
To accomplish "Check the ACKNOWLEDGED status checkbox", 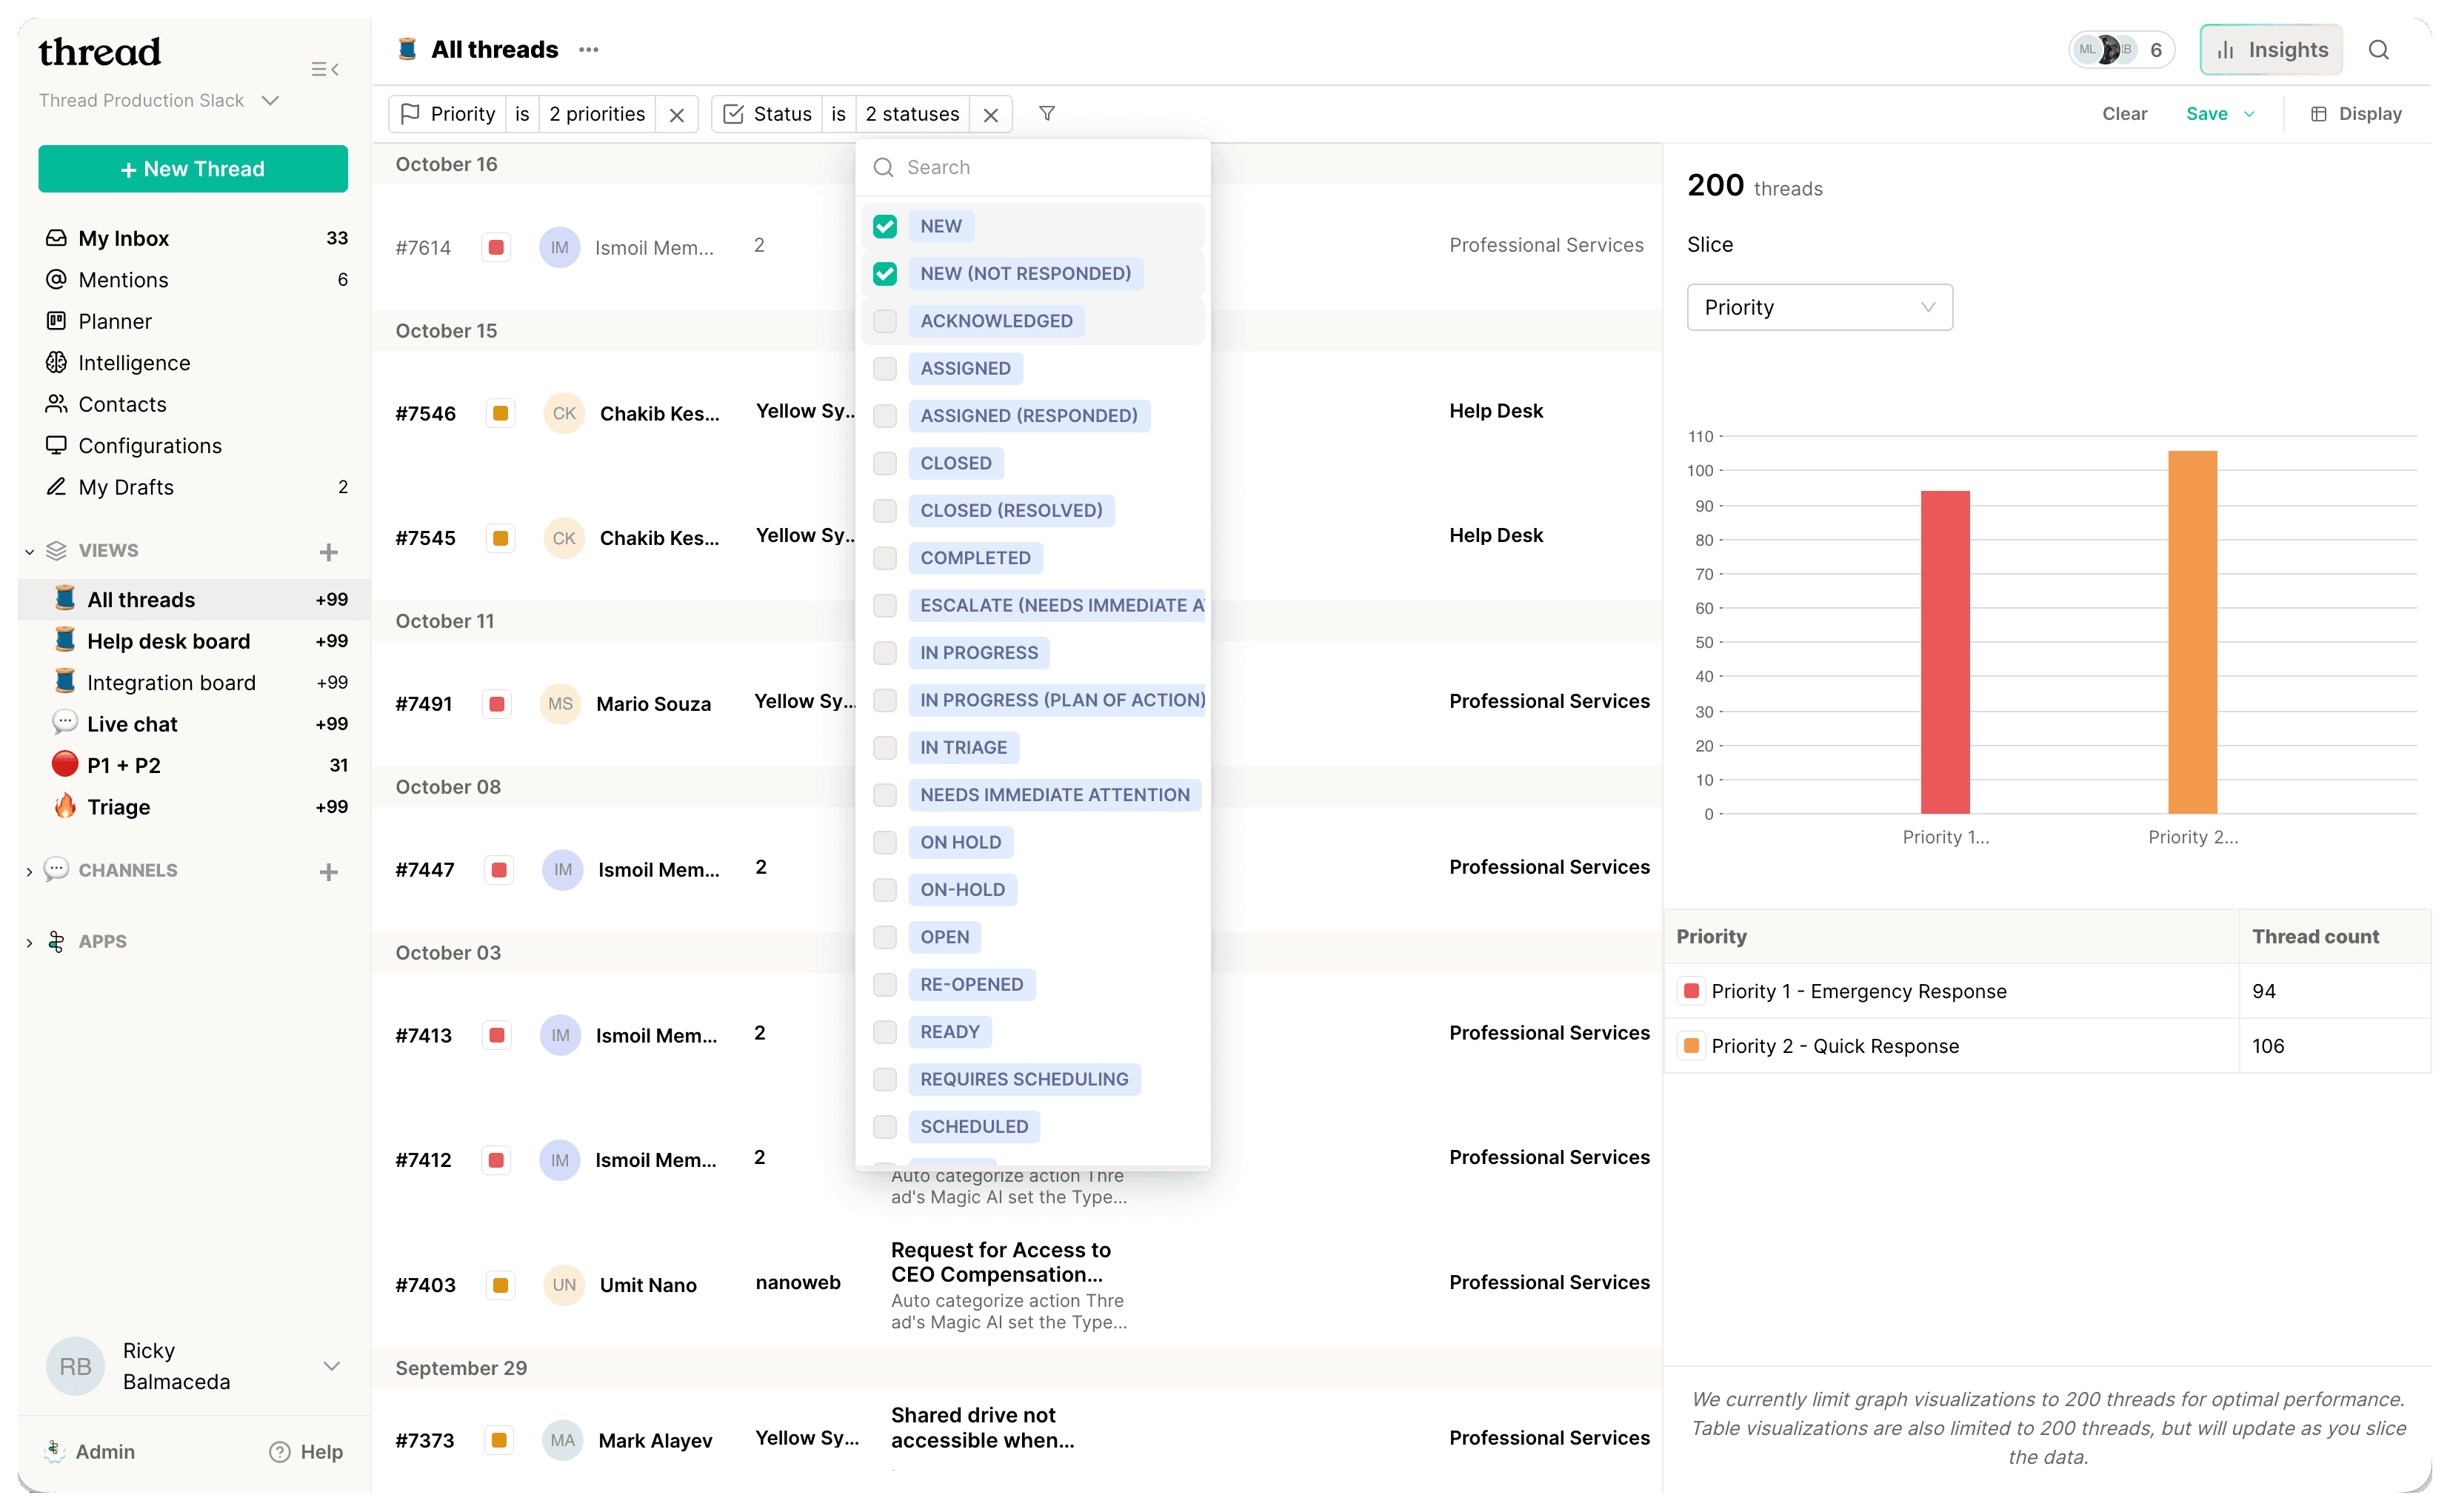I will pos(885,321).
